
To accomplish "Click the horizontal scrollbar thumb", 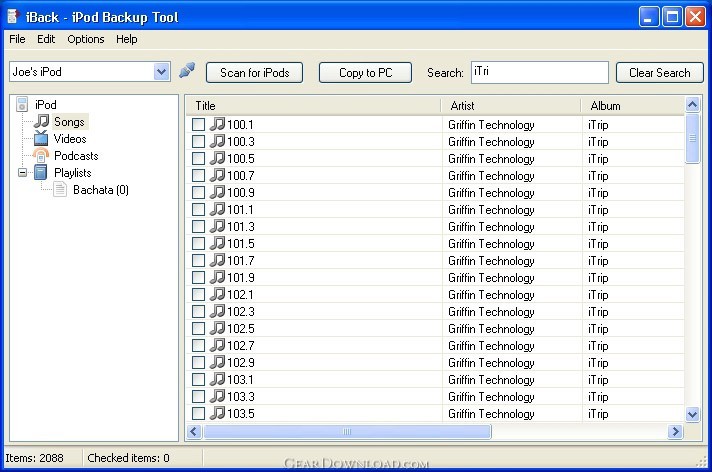I will coord(347,431).
